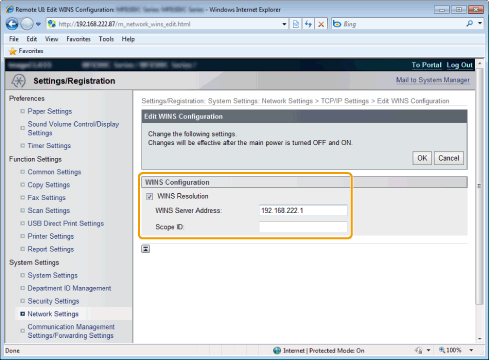
Task: Click the TCP/IP Settings breadcrumb link
Action: (x=345, y=101)
